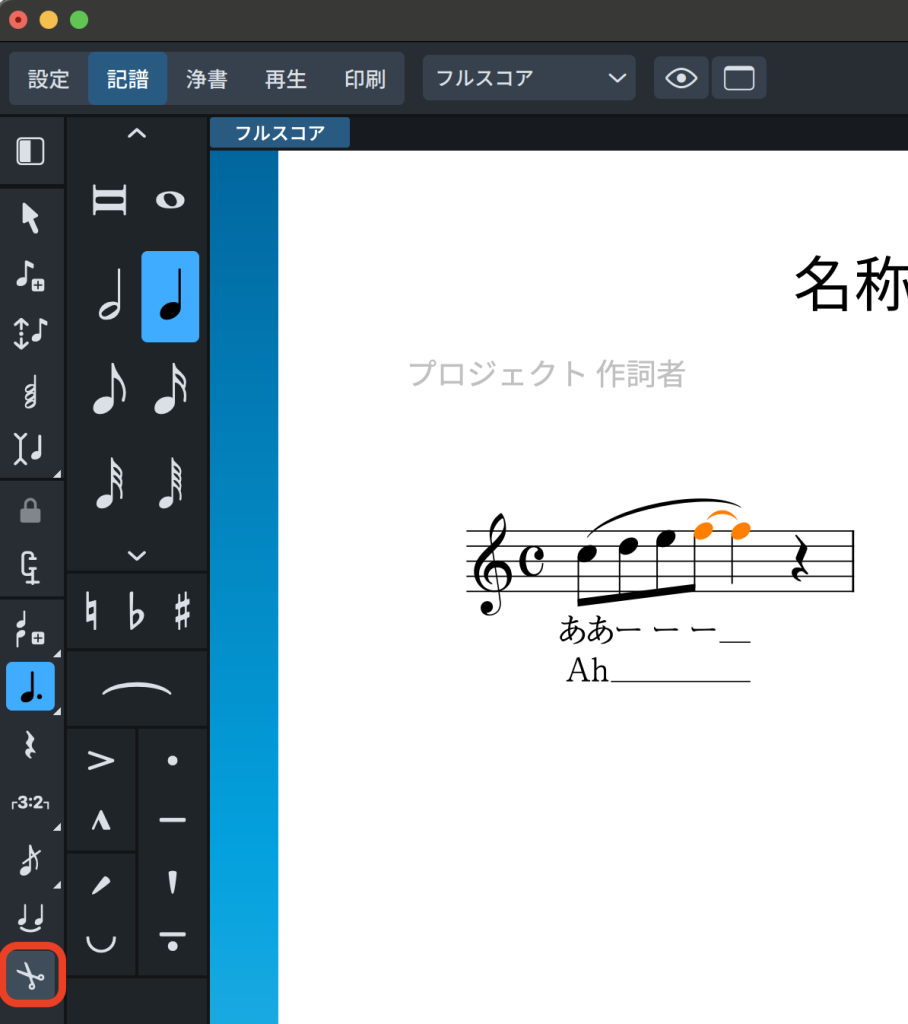This screenshot has height=1024, width=908.
Task: Toggle the left panel visibility icon
Action: (31, 151)
